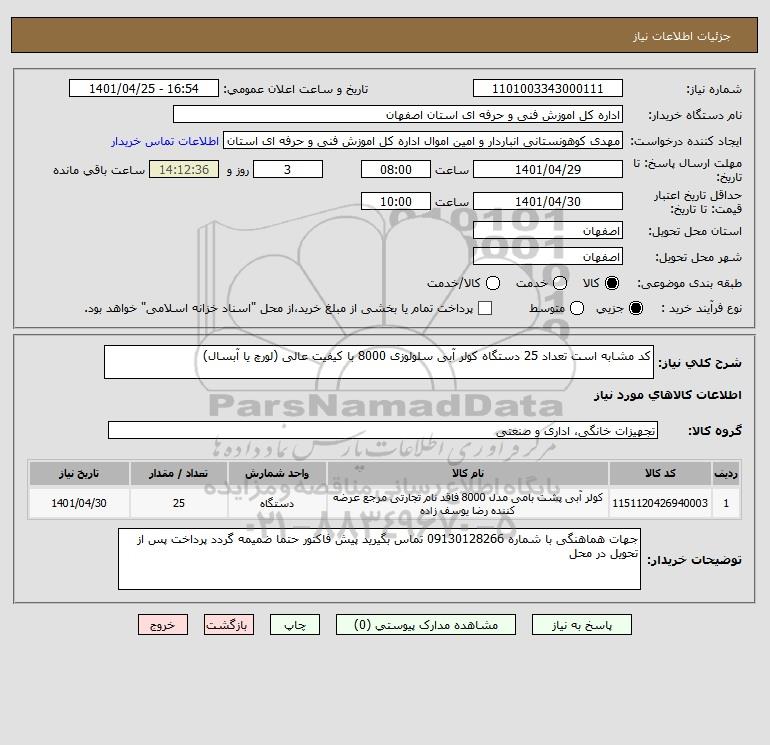Click the unit cell دستگاه
Screen dimensions: 770x745
277,503
